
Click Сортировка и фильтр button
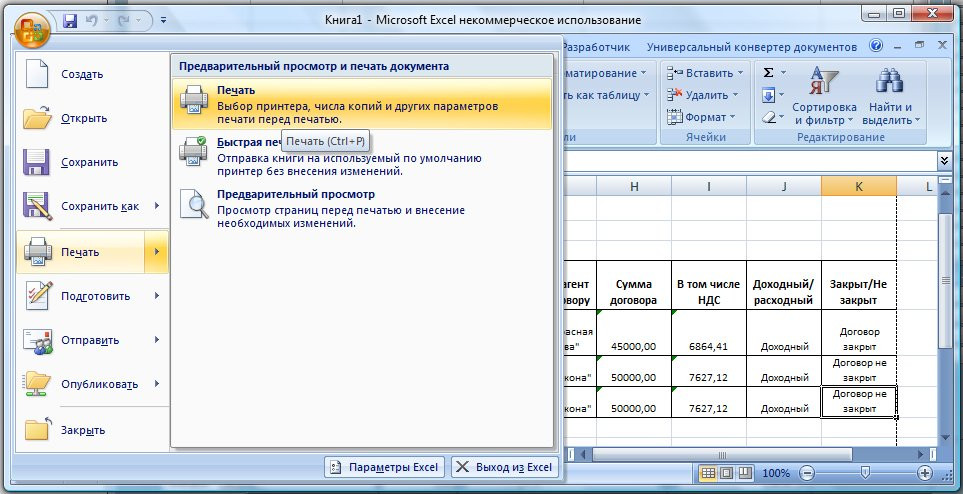pyautogui.click(x=824, y=96)
